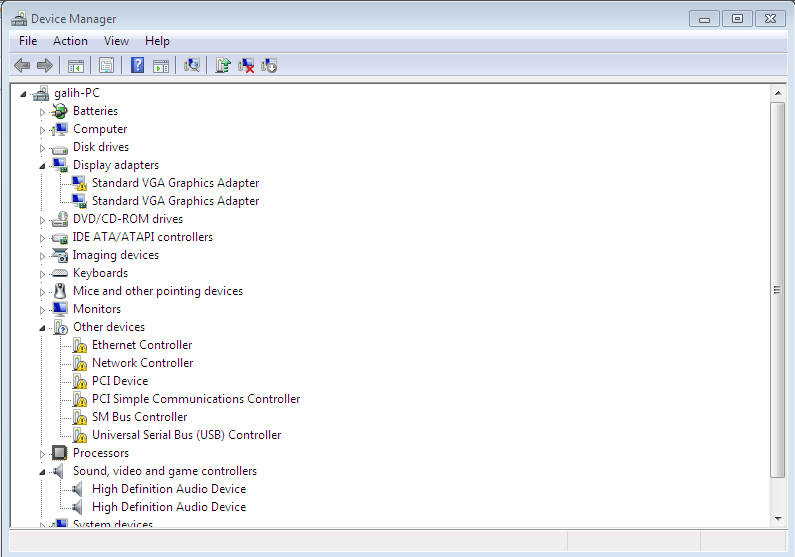Viewport: 795px width, 557px height.
Task: Collapse Sound, video and game controllers
Action: point(42,472)
